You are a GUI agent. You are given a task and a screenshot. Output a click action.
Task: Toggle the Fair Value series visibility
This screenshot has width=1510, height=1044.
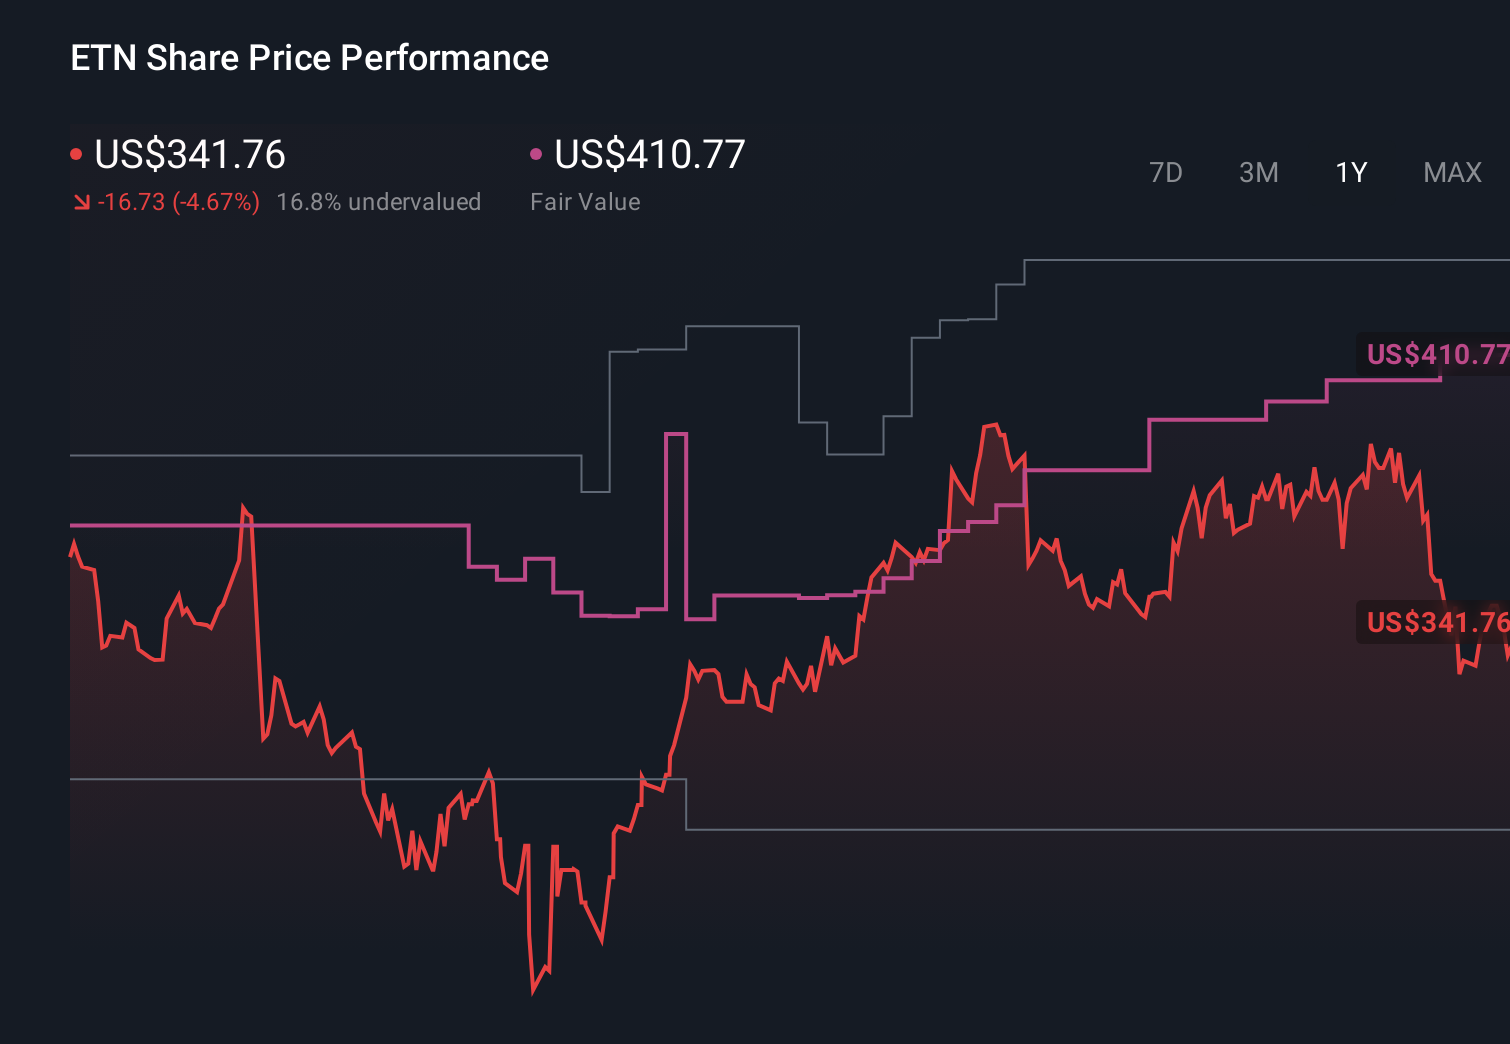pyautogui.click(x=650, y=155)
